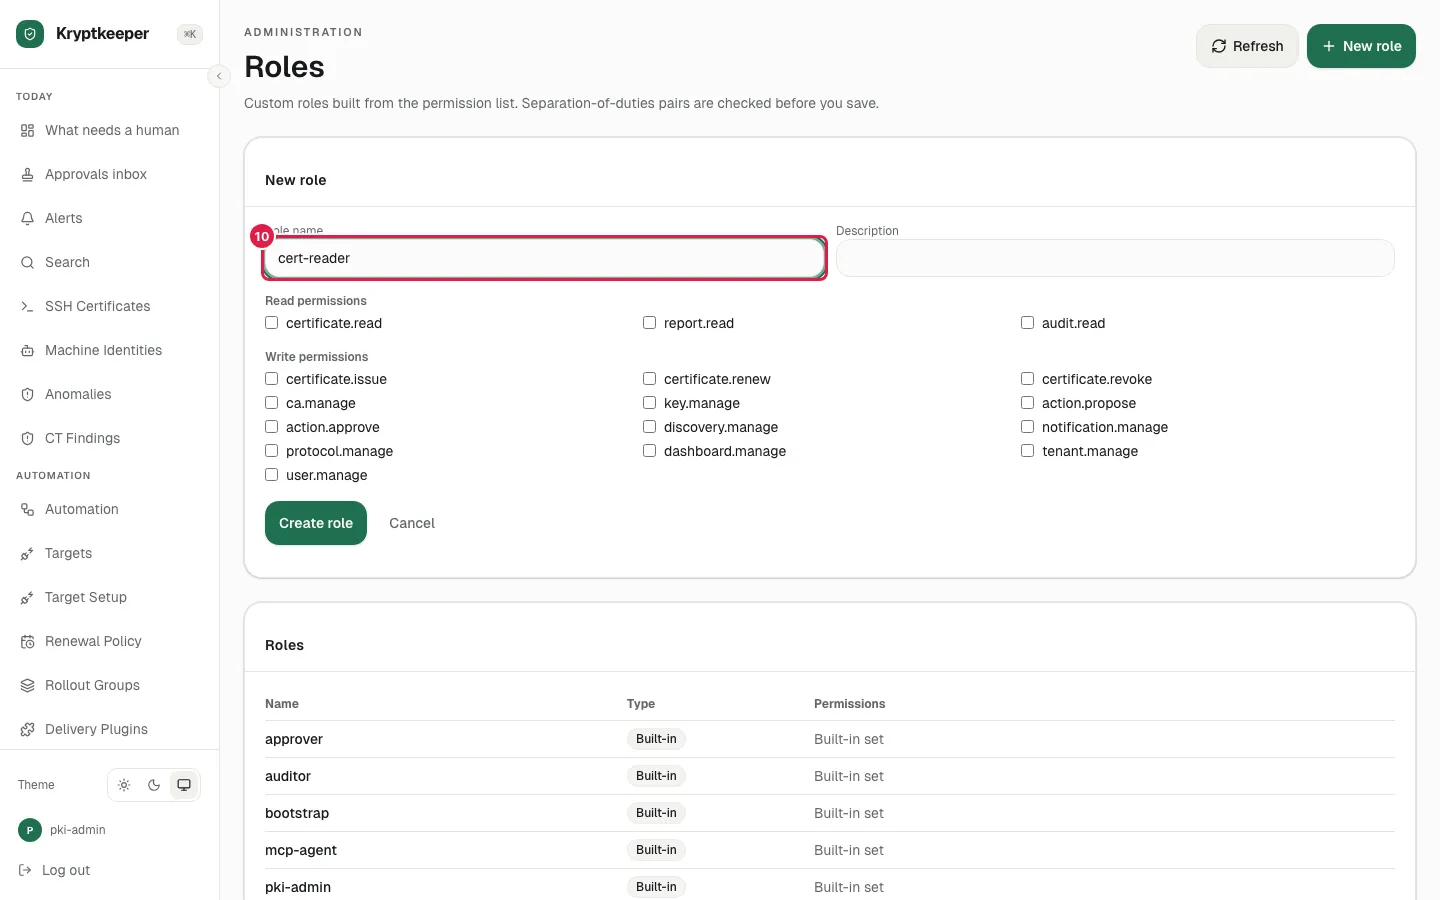Click the Search magnifier icon in sidebar
The image size is (1440, 900).
pos(27,263)
